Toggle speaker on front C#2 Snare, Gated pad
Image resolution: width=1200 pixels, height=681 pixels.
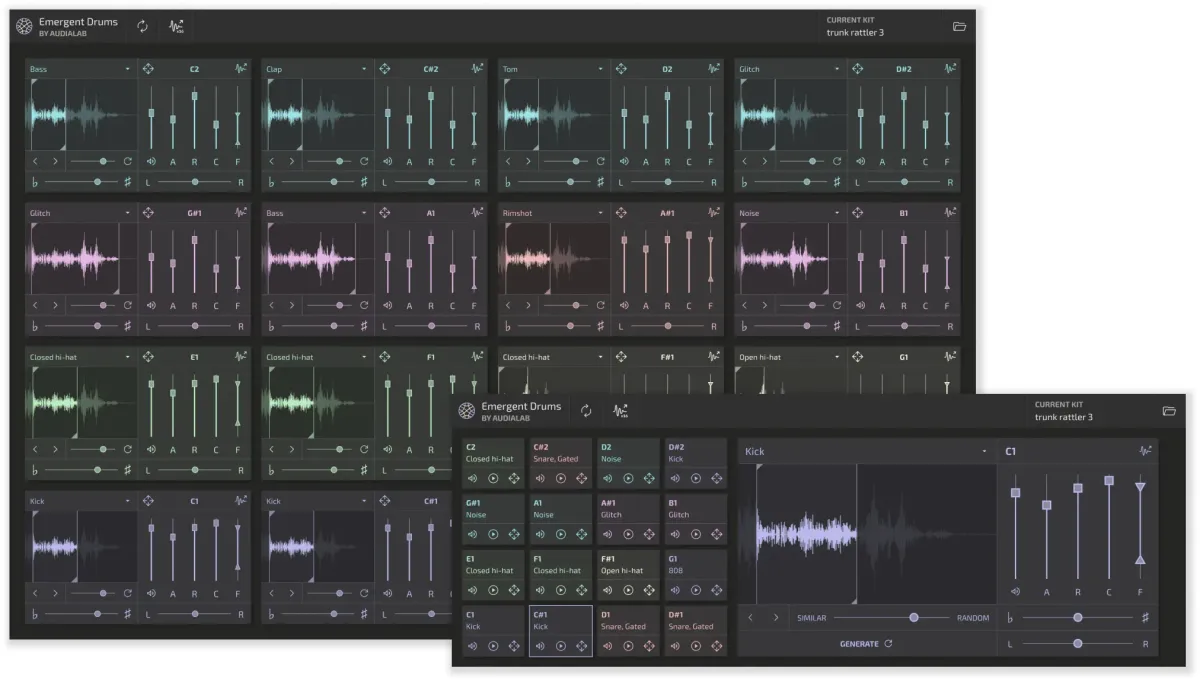click(x=539, y=478)
